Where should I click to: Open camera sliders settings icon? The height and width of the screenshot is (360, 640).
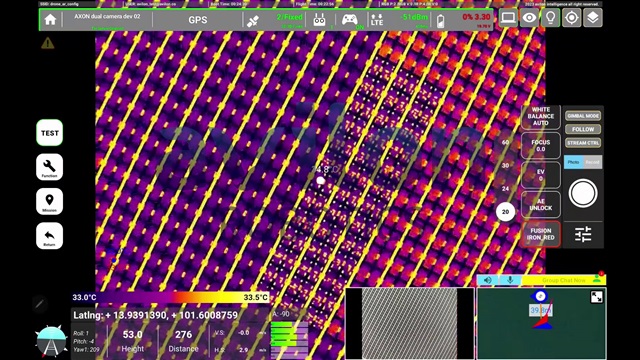pos(583,234)
